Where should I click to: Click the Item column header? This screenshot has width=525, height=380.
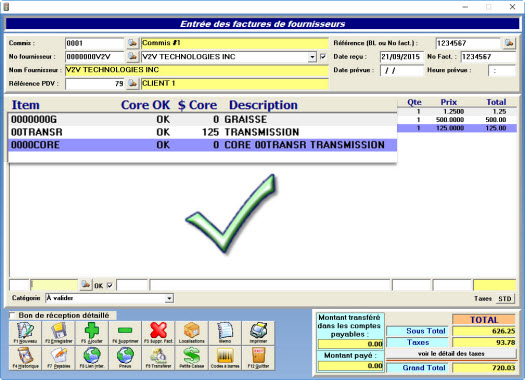point(25,105)
